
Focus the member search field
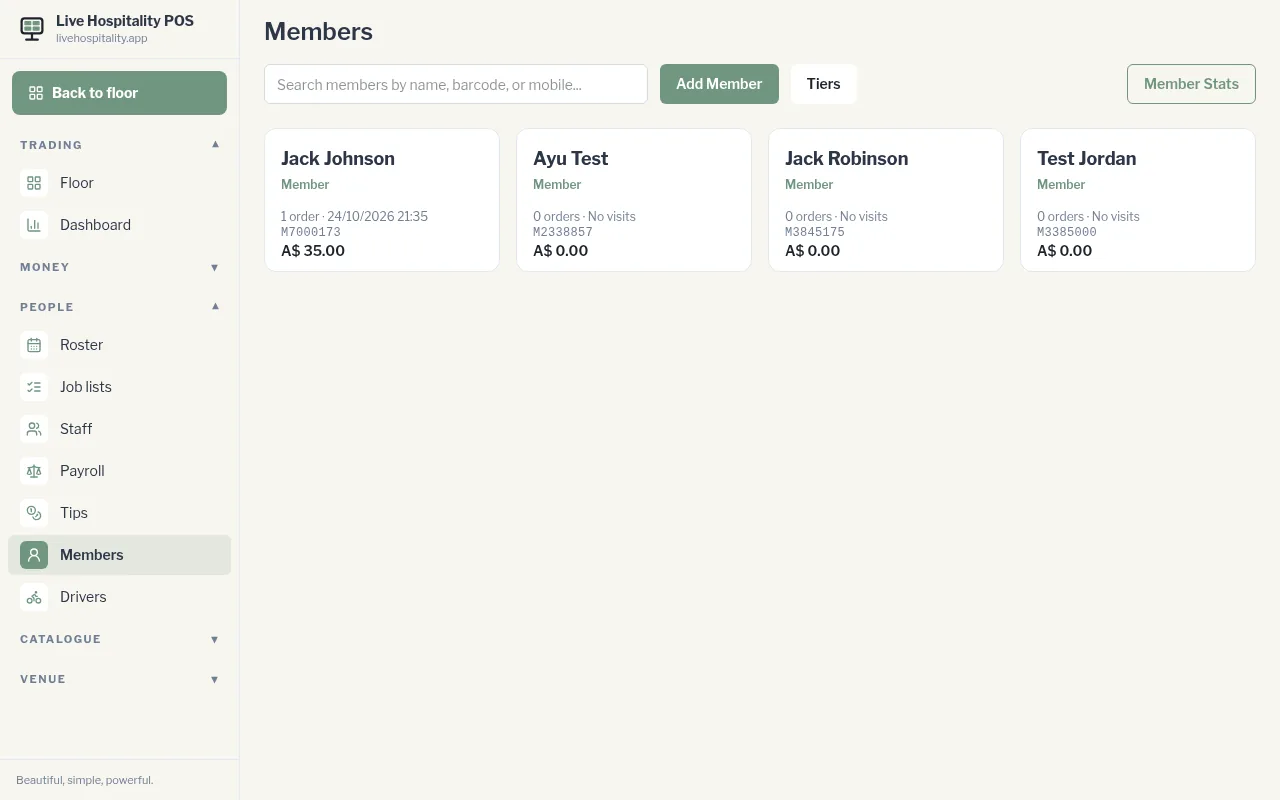(x=456, y=84)
